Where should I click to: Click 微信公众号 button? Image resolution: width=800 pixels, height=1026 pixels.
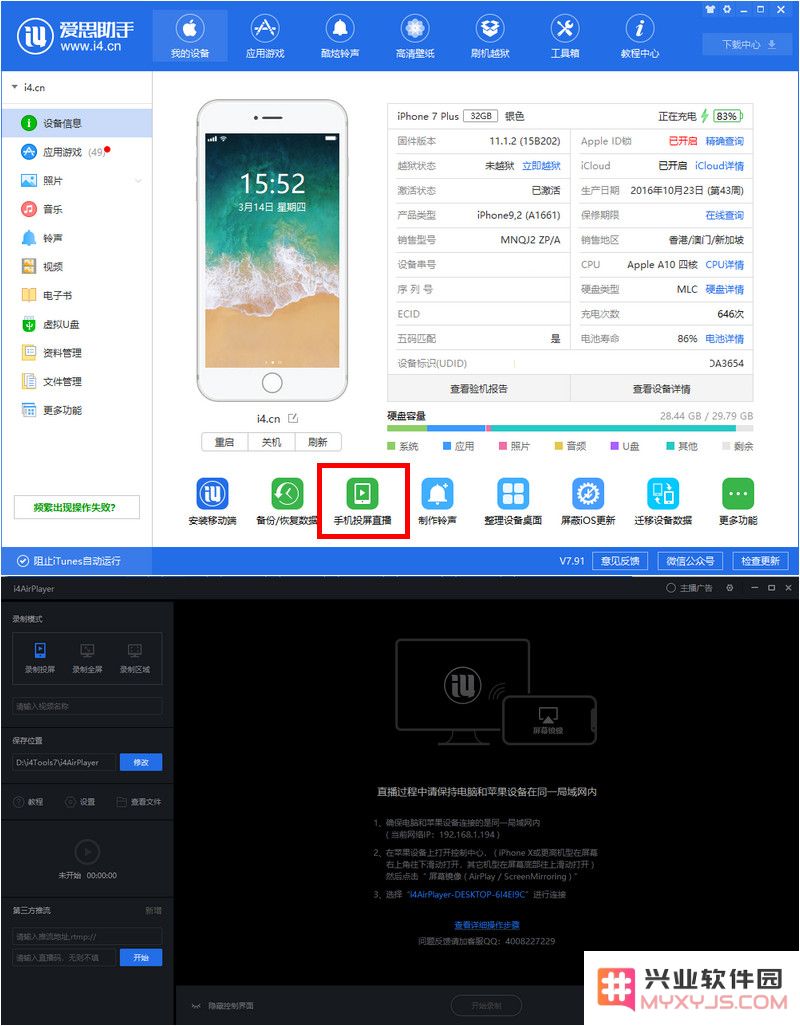pyautogui.click(x=689, y=561)
